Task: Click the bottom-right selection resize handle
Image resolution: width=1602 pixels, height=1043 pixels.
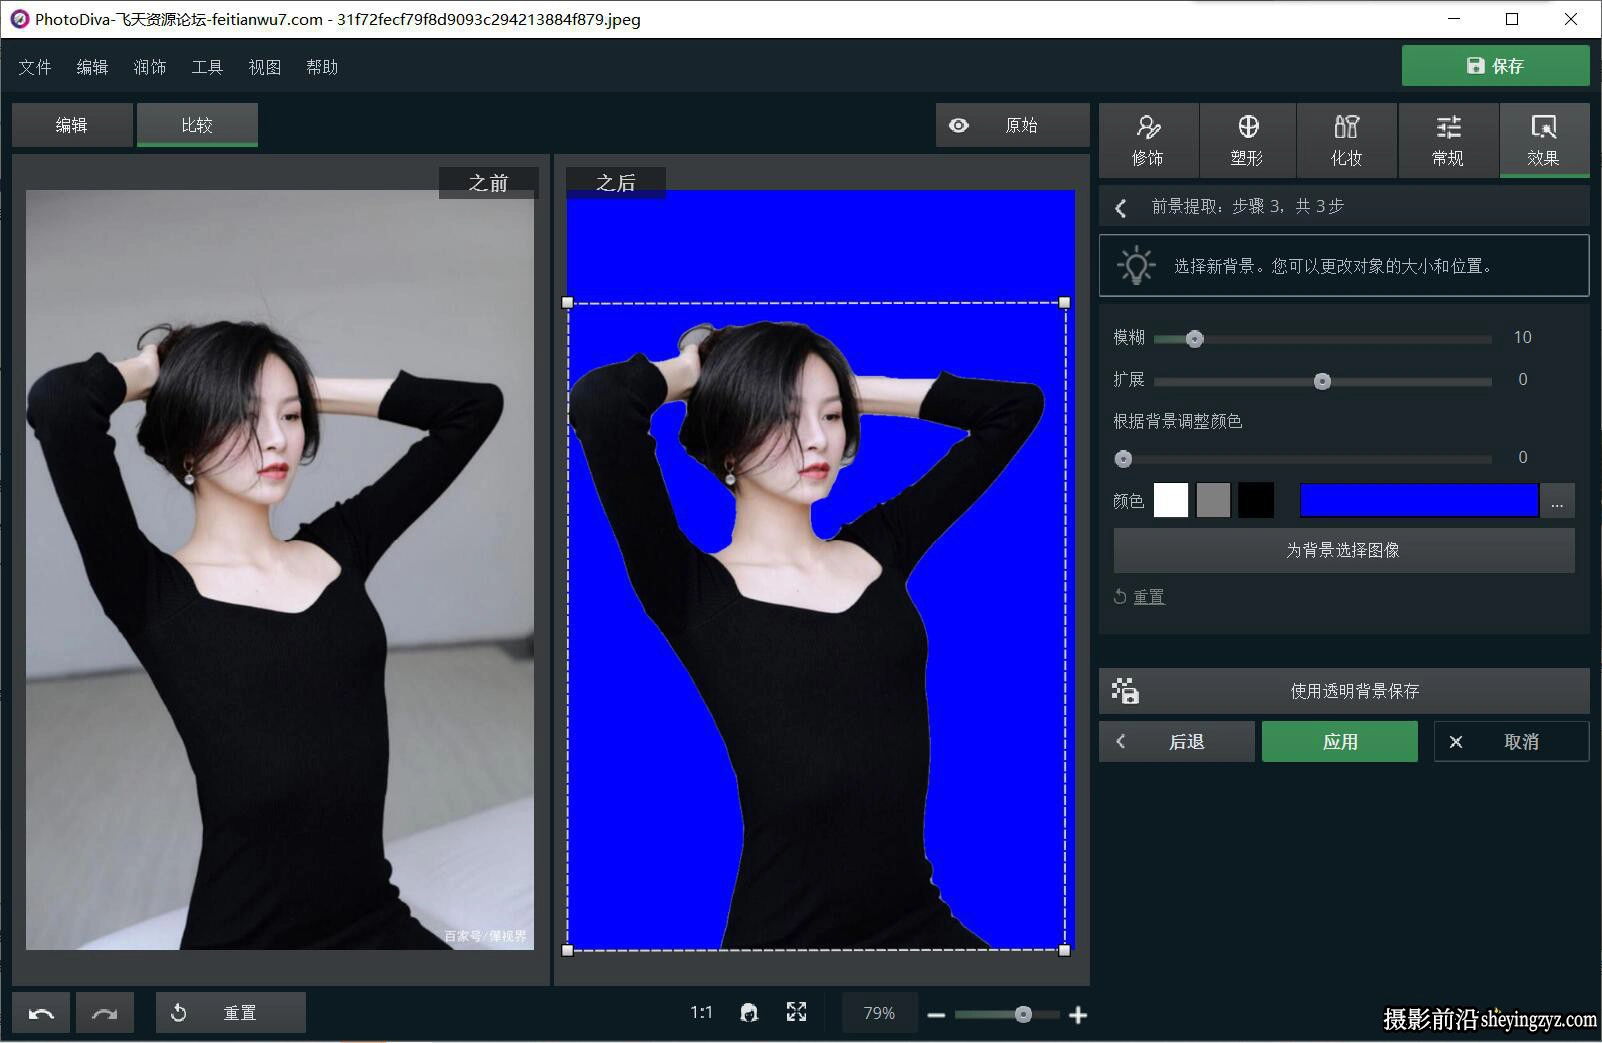Action: tap(1065, 950)
